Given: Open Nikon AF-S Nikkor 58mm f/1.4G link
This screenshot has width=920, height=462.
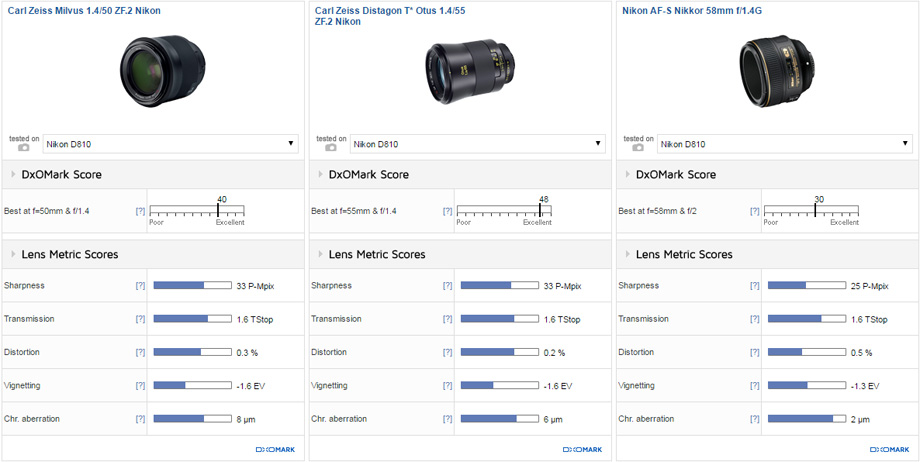Looking at the screenshot, I should (691, 10).
